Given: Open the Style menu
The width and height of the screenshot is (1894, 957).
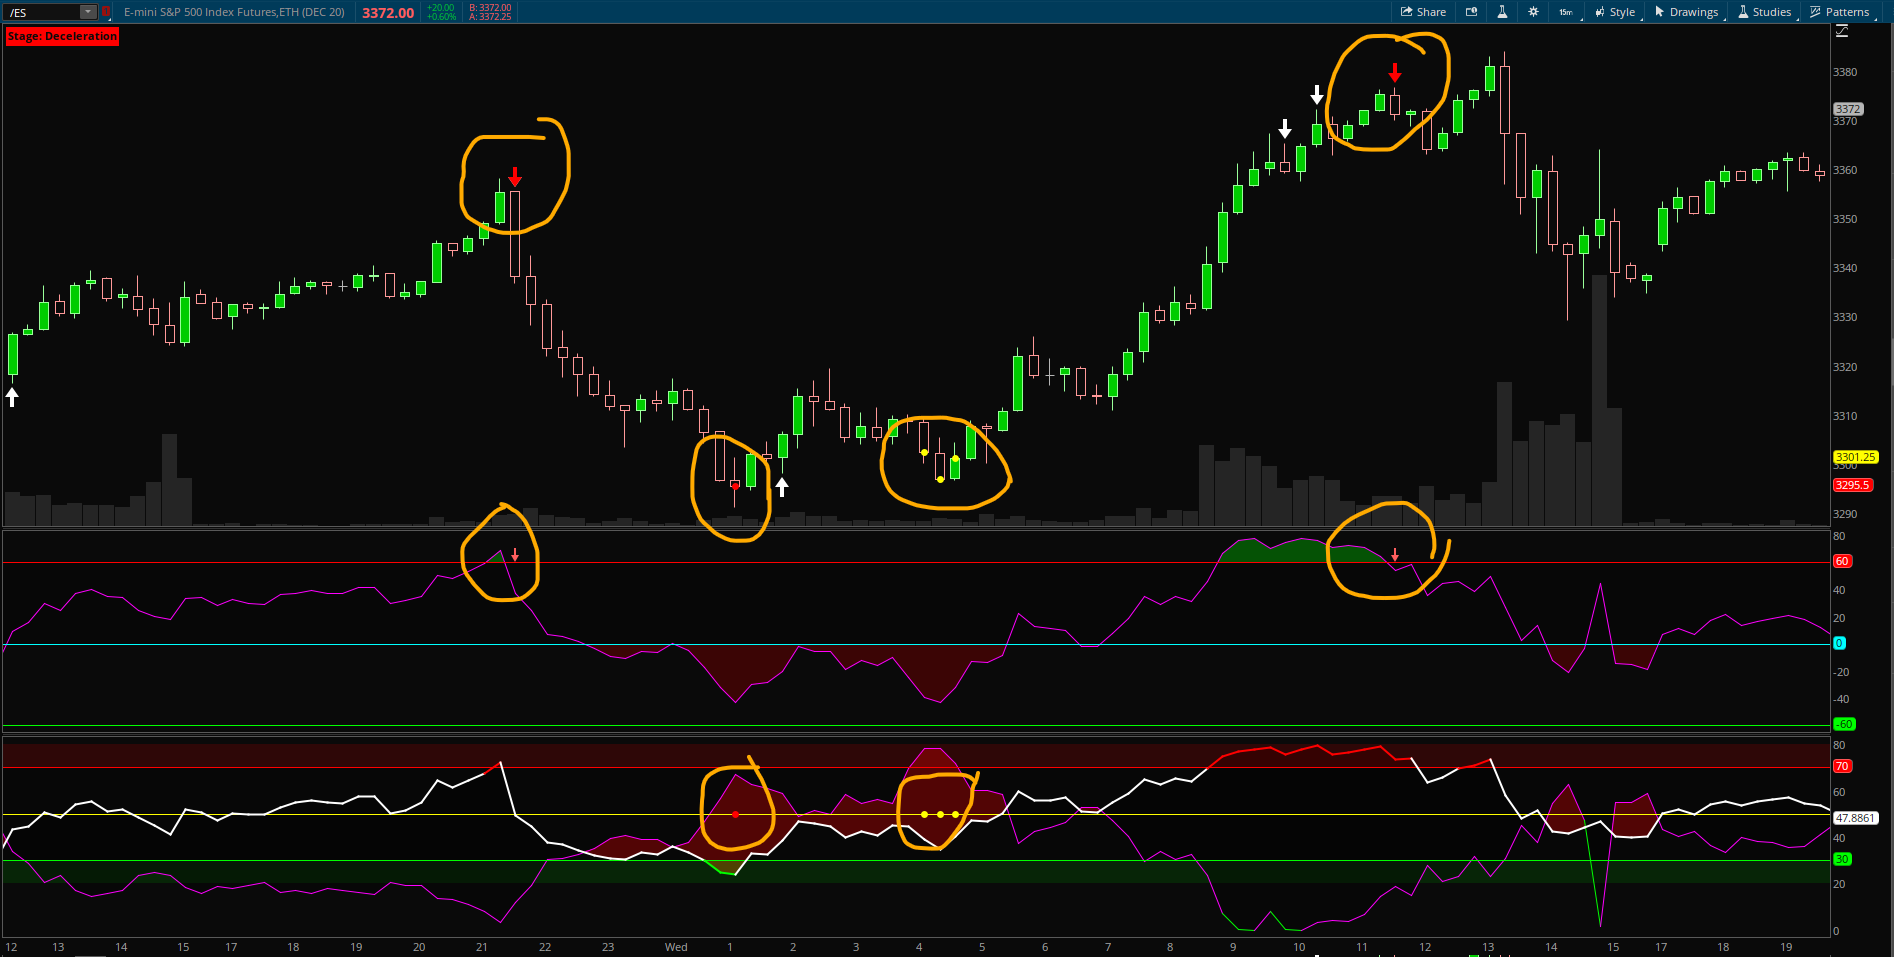Looking at the screenshot, I should pyautogui.click(x=1615, y=12).
